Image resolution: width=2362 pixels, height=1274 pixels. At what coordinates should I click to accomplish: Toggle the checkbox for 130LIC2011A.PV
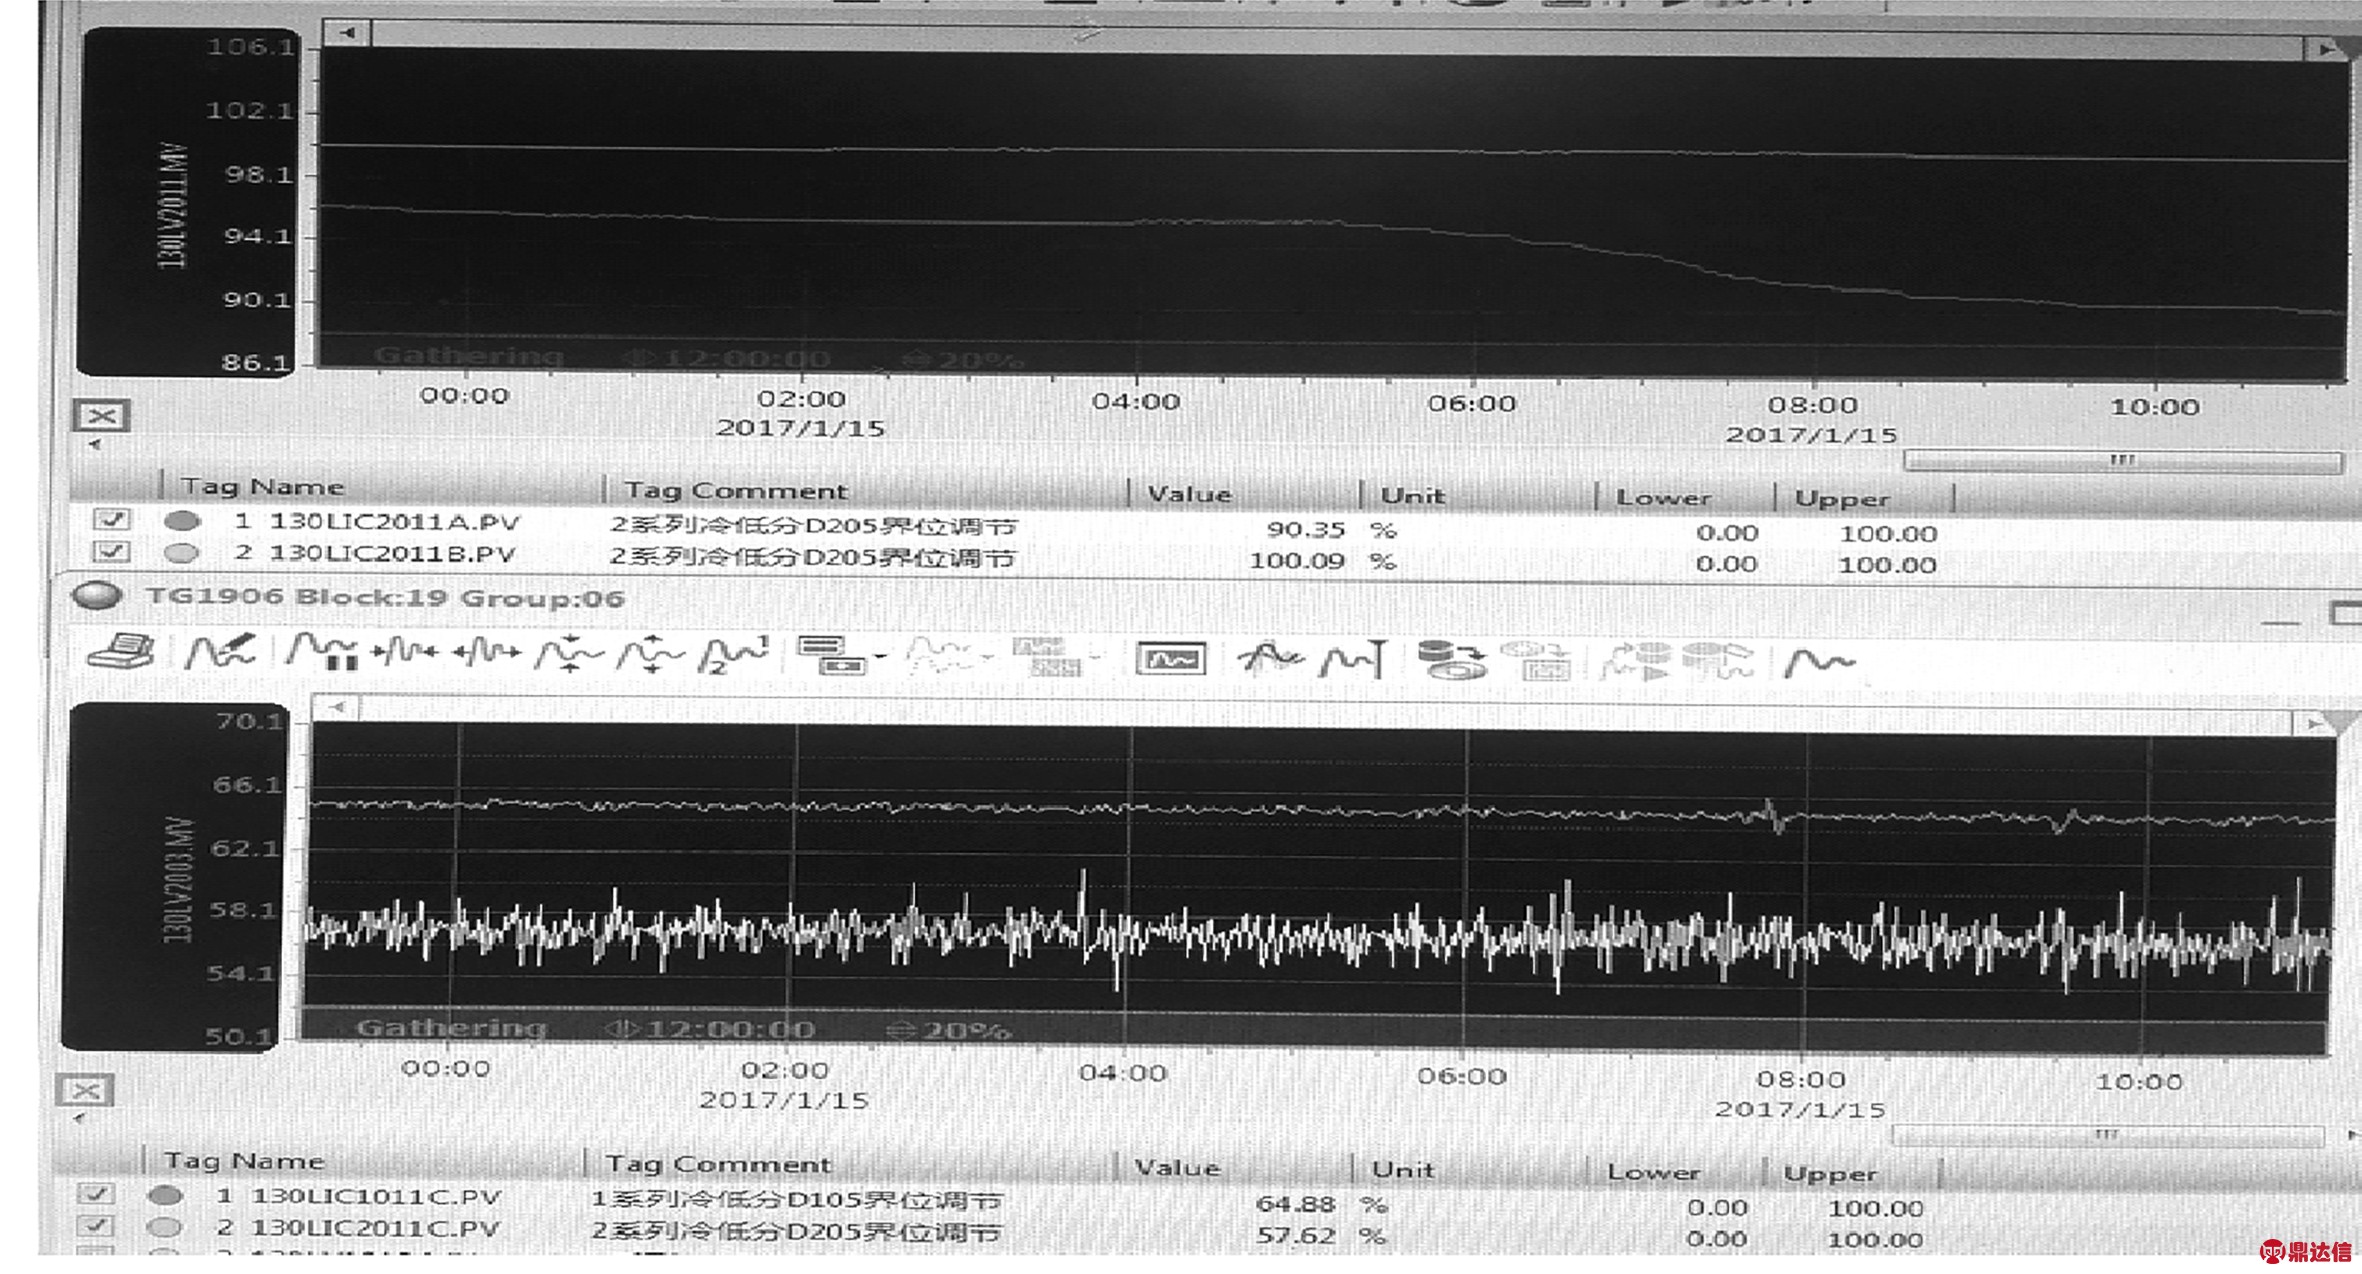tap(111, 519)
